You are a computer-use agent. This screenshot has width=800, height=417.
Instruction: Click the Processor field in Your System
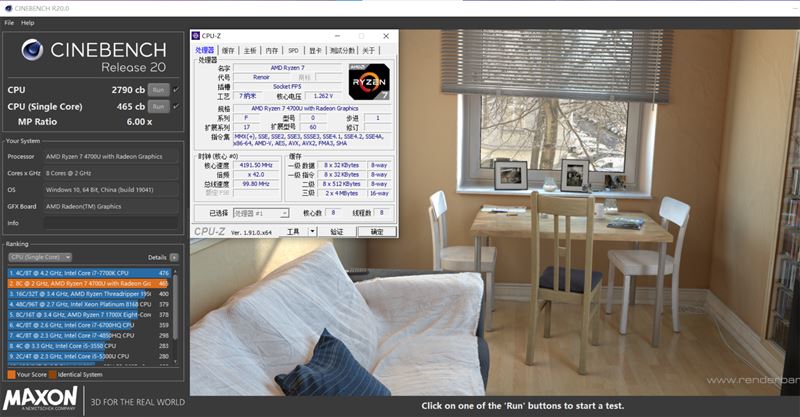click(111, 157)
